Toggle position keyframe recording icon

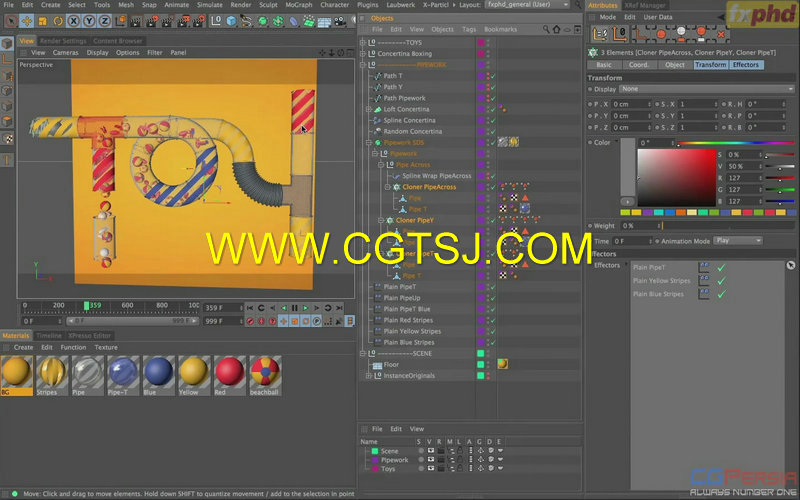[284, 321]
